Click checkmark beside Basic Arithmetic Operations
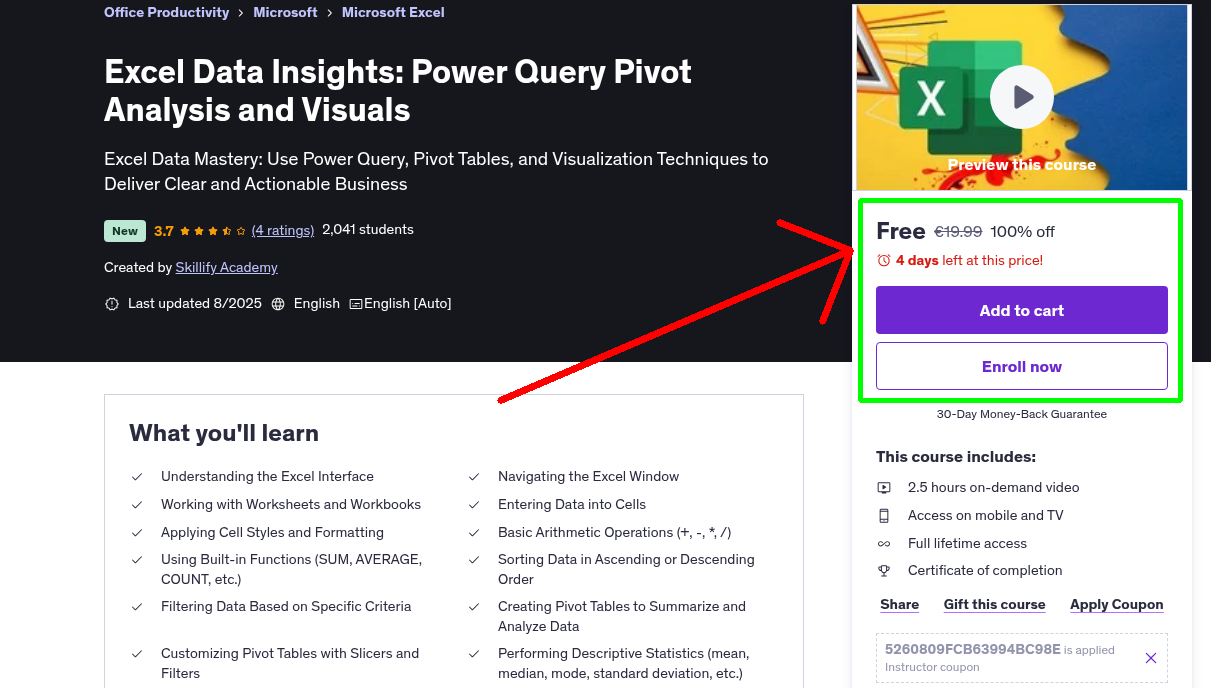Viewport: 1211px width, 688px height. pyautogui.click(x=474, y=533)
